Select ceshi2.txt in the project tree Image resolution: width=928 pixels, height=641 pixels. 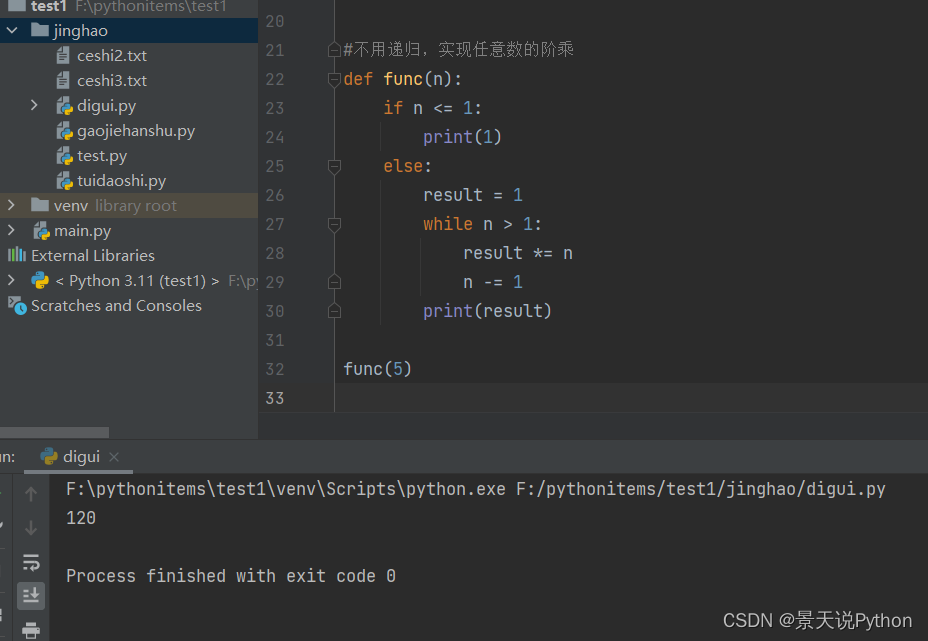click(112, 56)
